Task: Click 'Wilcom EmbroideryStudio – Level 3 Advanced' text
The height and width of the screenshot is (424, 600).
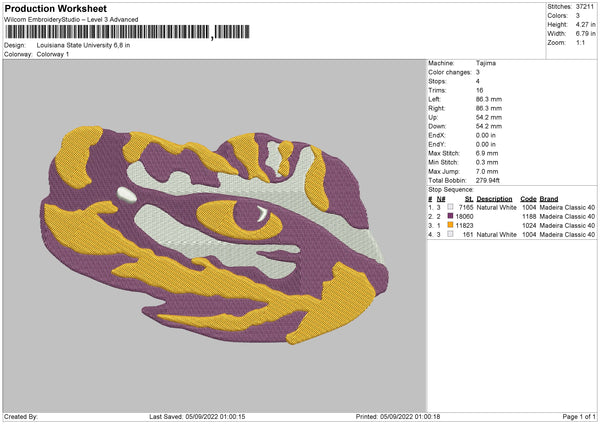Action: 71,20
